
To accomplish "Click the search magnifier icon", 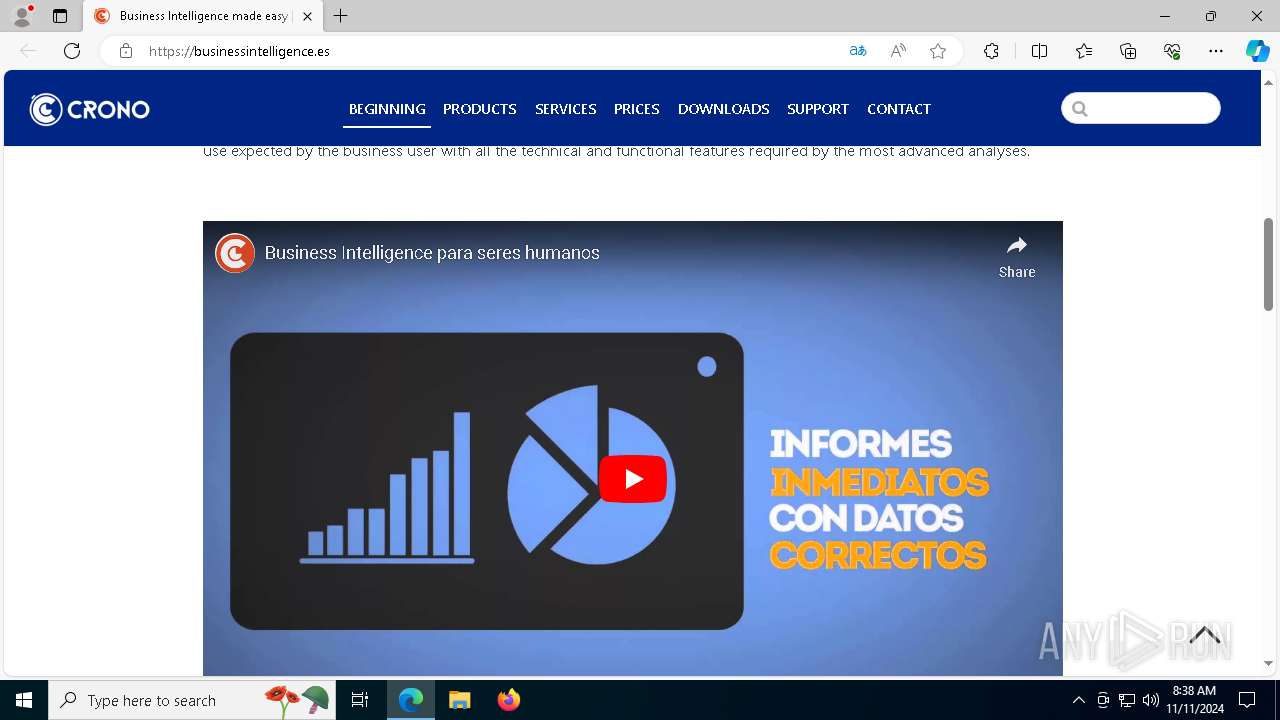I will click(x=1080, y=109).
